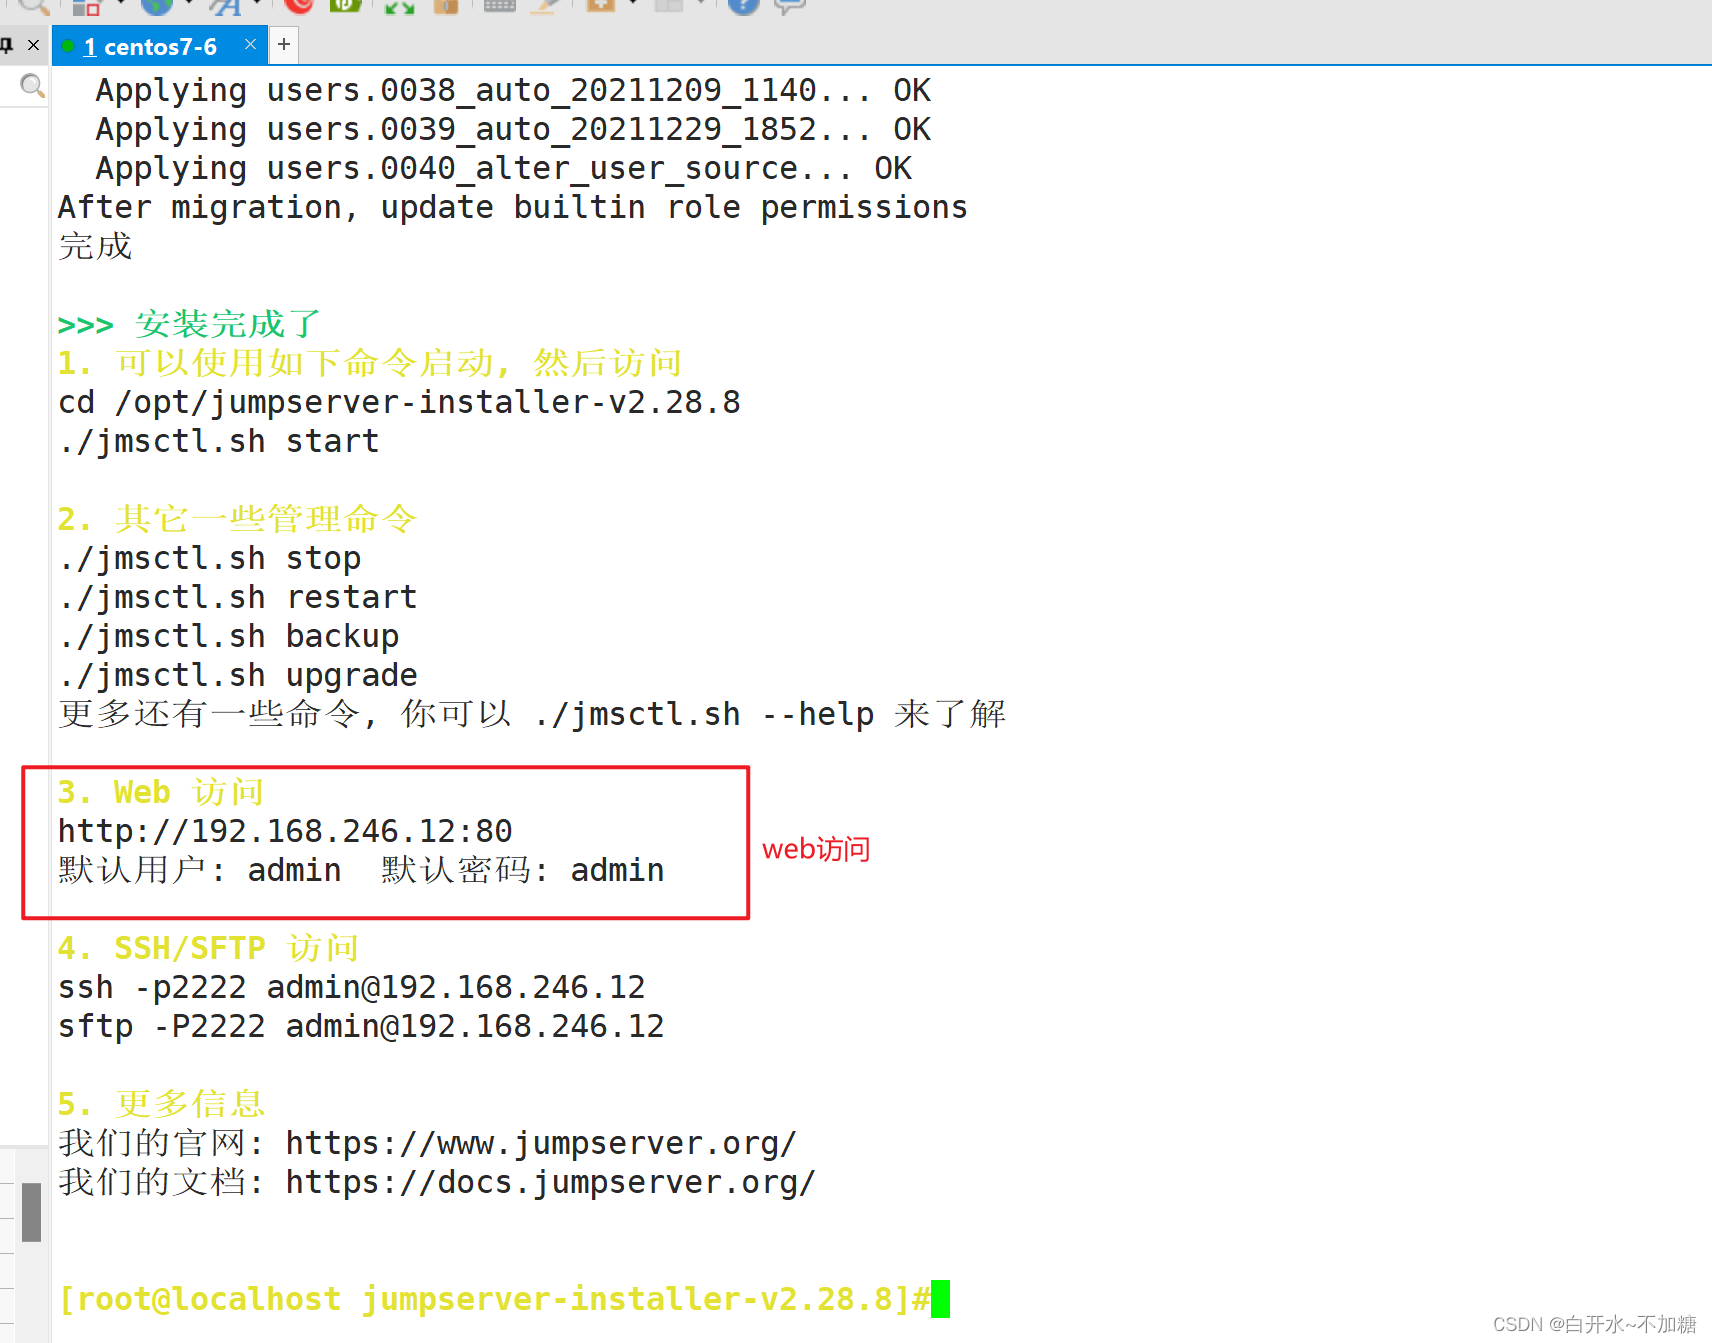Viewport: 1712px width, 1343px height.
Task: Click the chat bubble toolbar icon
Action: 789,6
